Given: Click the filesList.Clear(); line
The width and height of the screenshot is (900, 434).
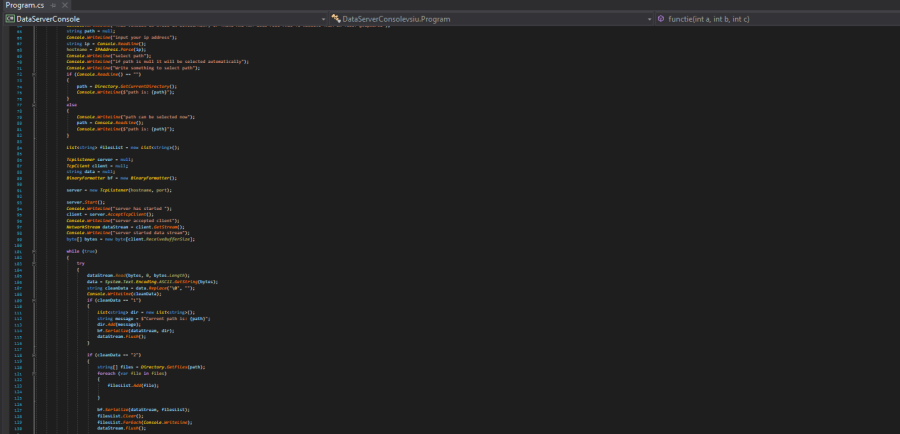Looking at the screenshot, I should point(119,416).
